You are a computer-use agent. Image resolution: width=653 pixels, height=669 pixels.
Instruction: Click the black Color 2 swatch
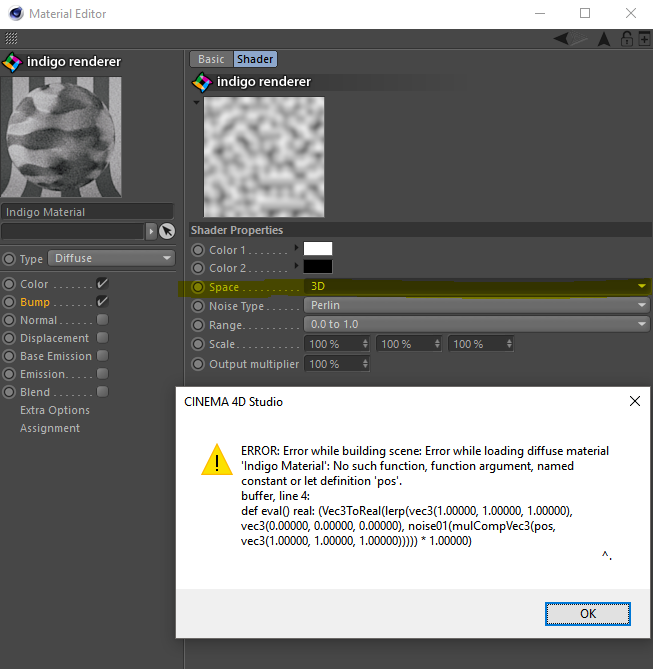[318, 268]
